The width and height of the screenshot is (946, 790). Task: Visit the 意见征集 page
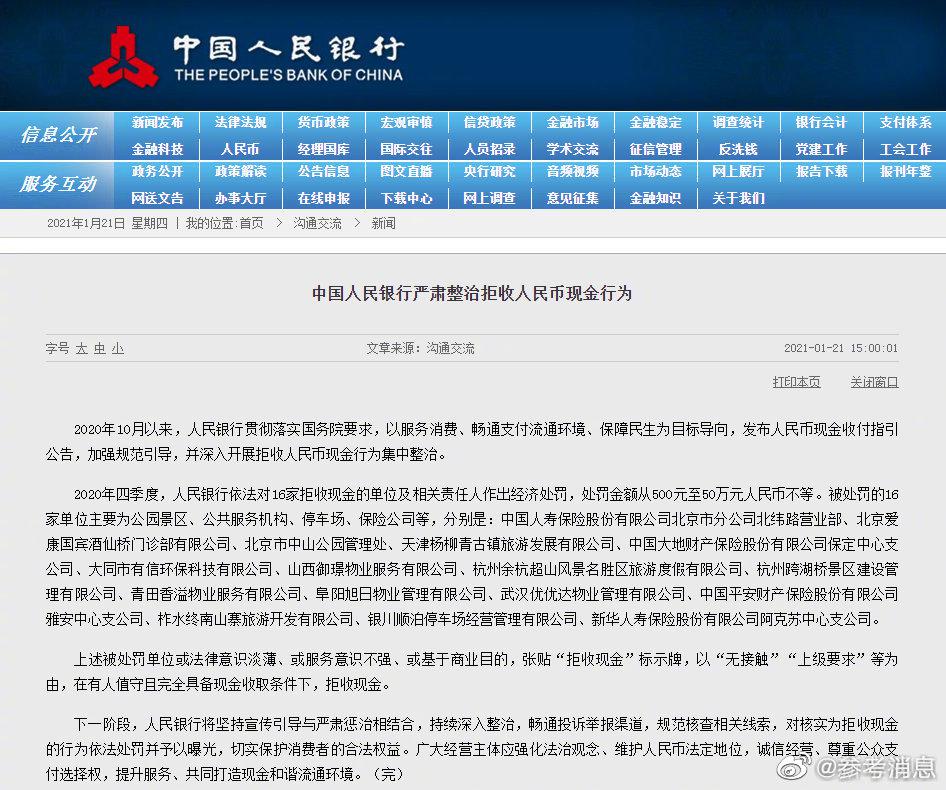pos(573,198)
